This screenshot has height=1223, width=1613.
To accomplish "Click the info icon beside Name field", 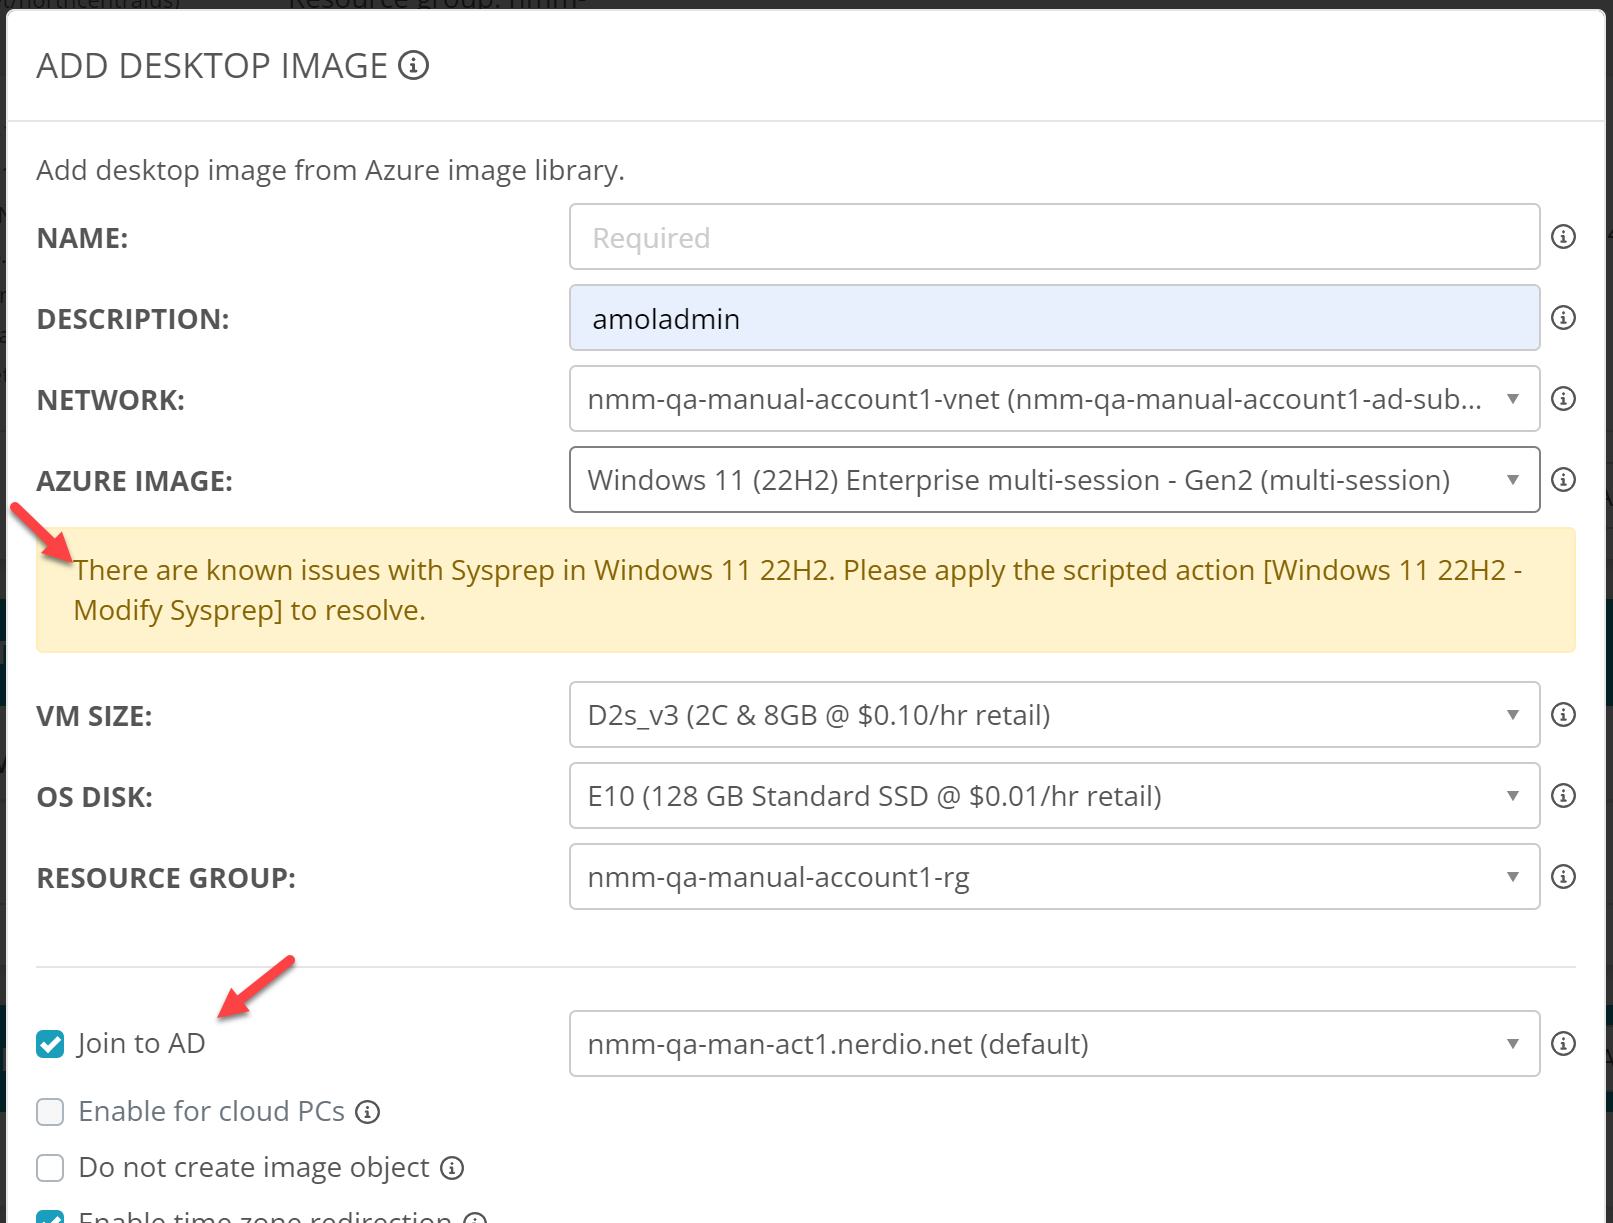I will [1563, 237].
